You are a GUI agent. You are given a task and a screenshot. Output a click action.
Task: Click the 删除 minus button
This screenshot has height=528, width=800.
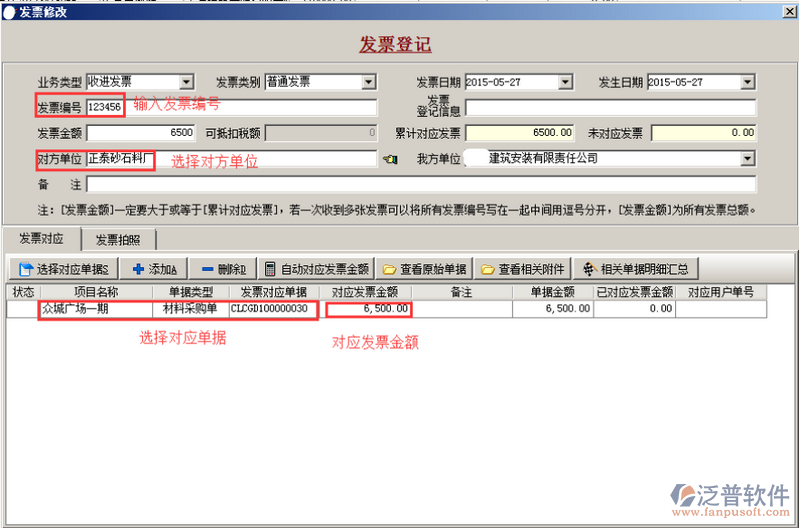coord(223,269)
